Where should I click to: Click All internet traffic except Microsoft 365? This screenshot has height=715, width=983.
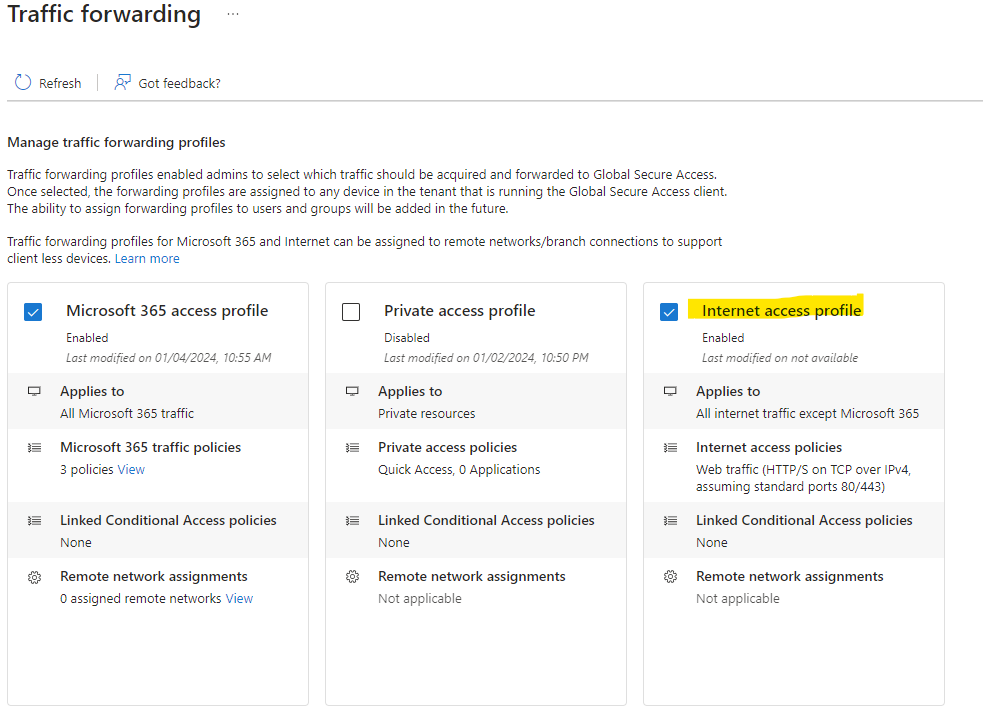[807, 414]
